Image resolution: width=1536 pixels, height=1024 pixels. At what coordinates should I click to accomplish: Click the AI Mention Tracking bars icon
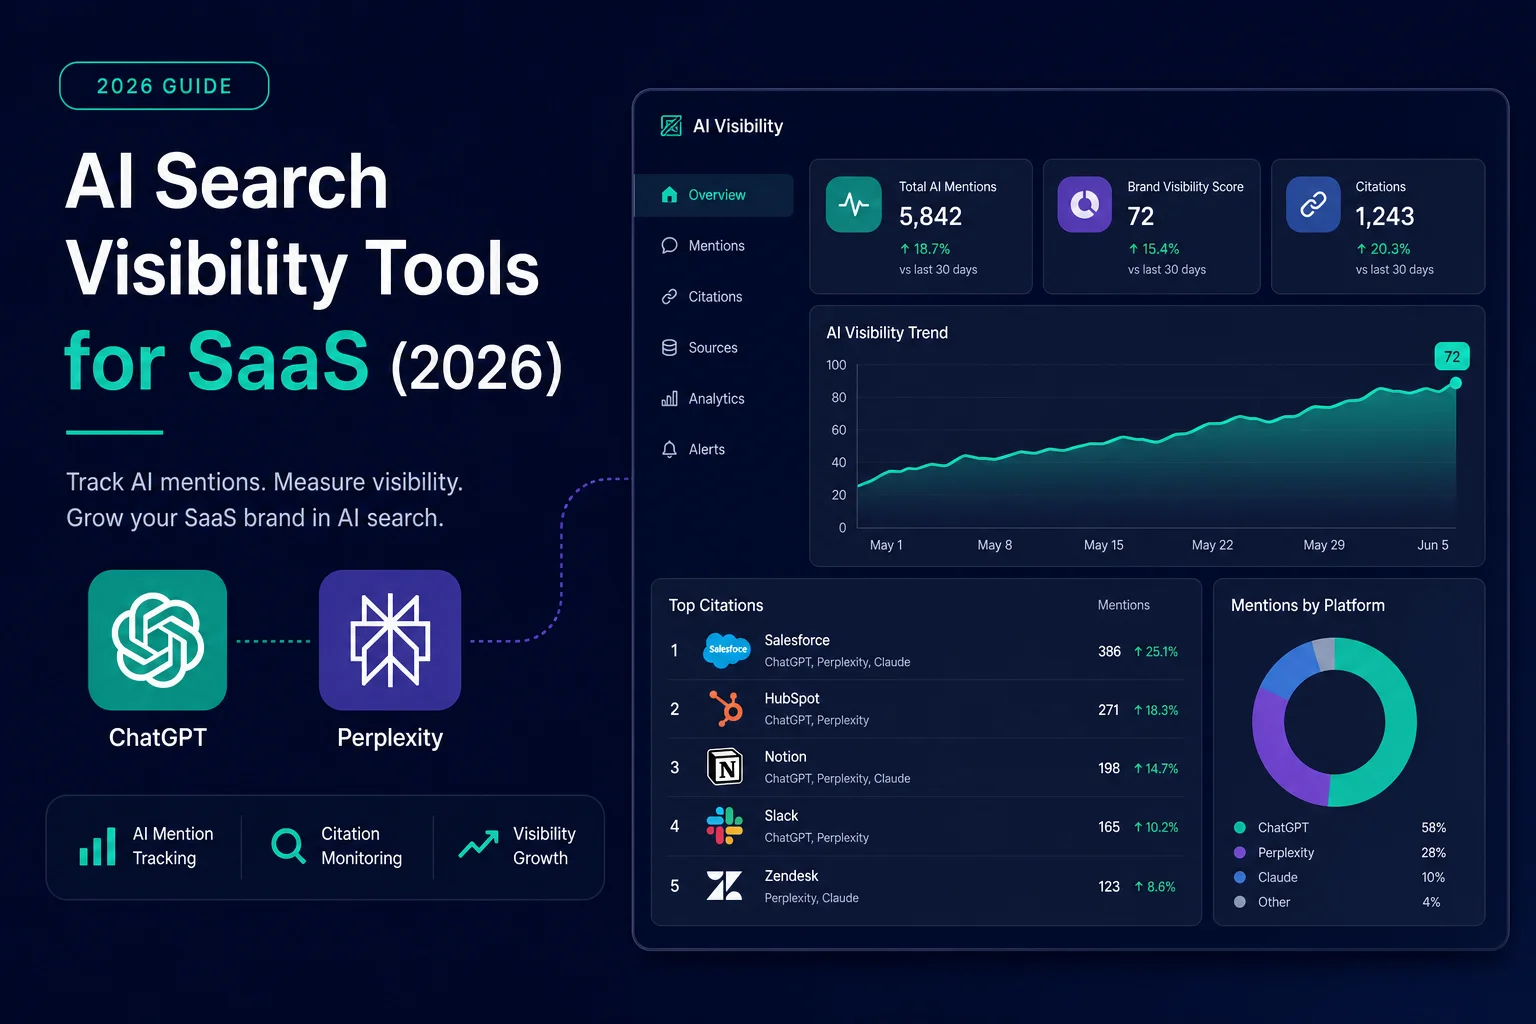[x=98, y=846]
